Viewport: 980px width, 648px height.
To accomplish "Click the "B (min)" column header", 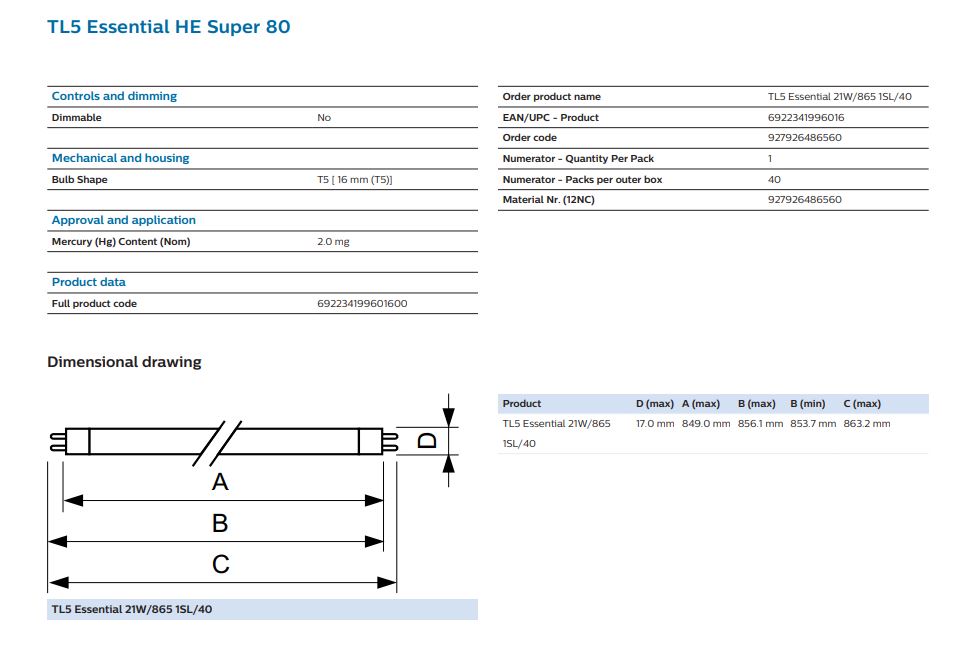I will click(x=808, y=404).
